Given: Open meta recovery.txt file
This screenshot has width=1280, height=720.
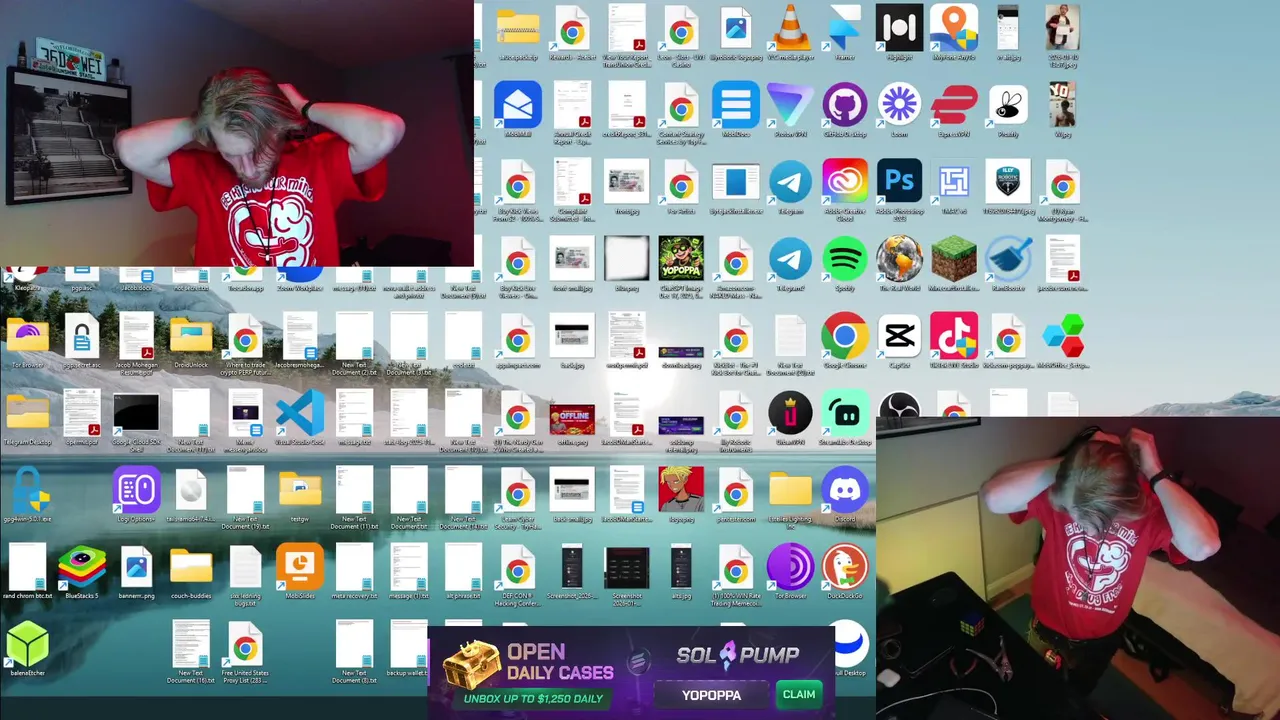Looking at the screenshot, I should (354, 568).
